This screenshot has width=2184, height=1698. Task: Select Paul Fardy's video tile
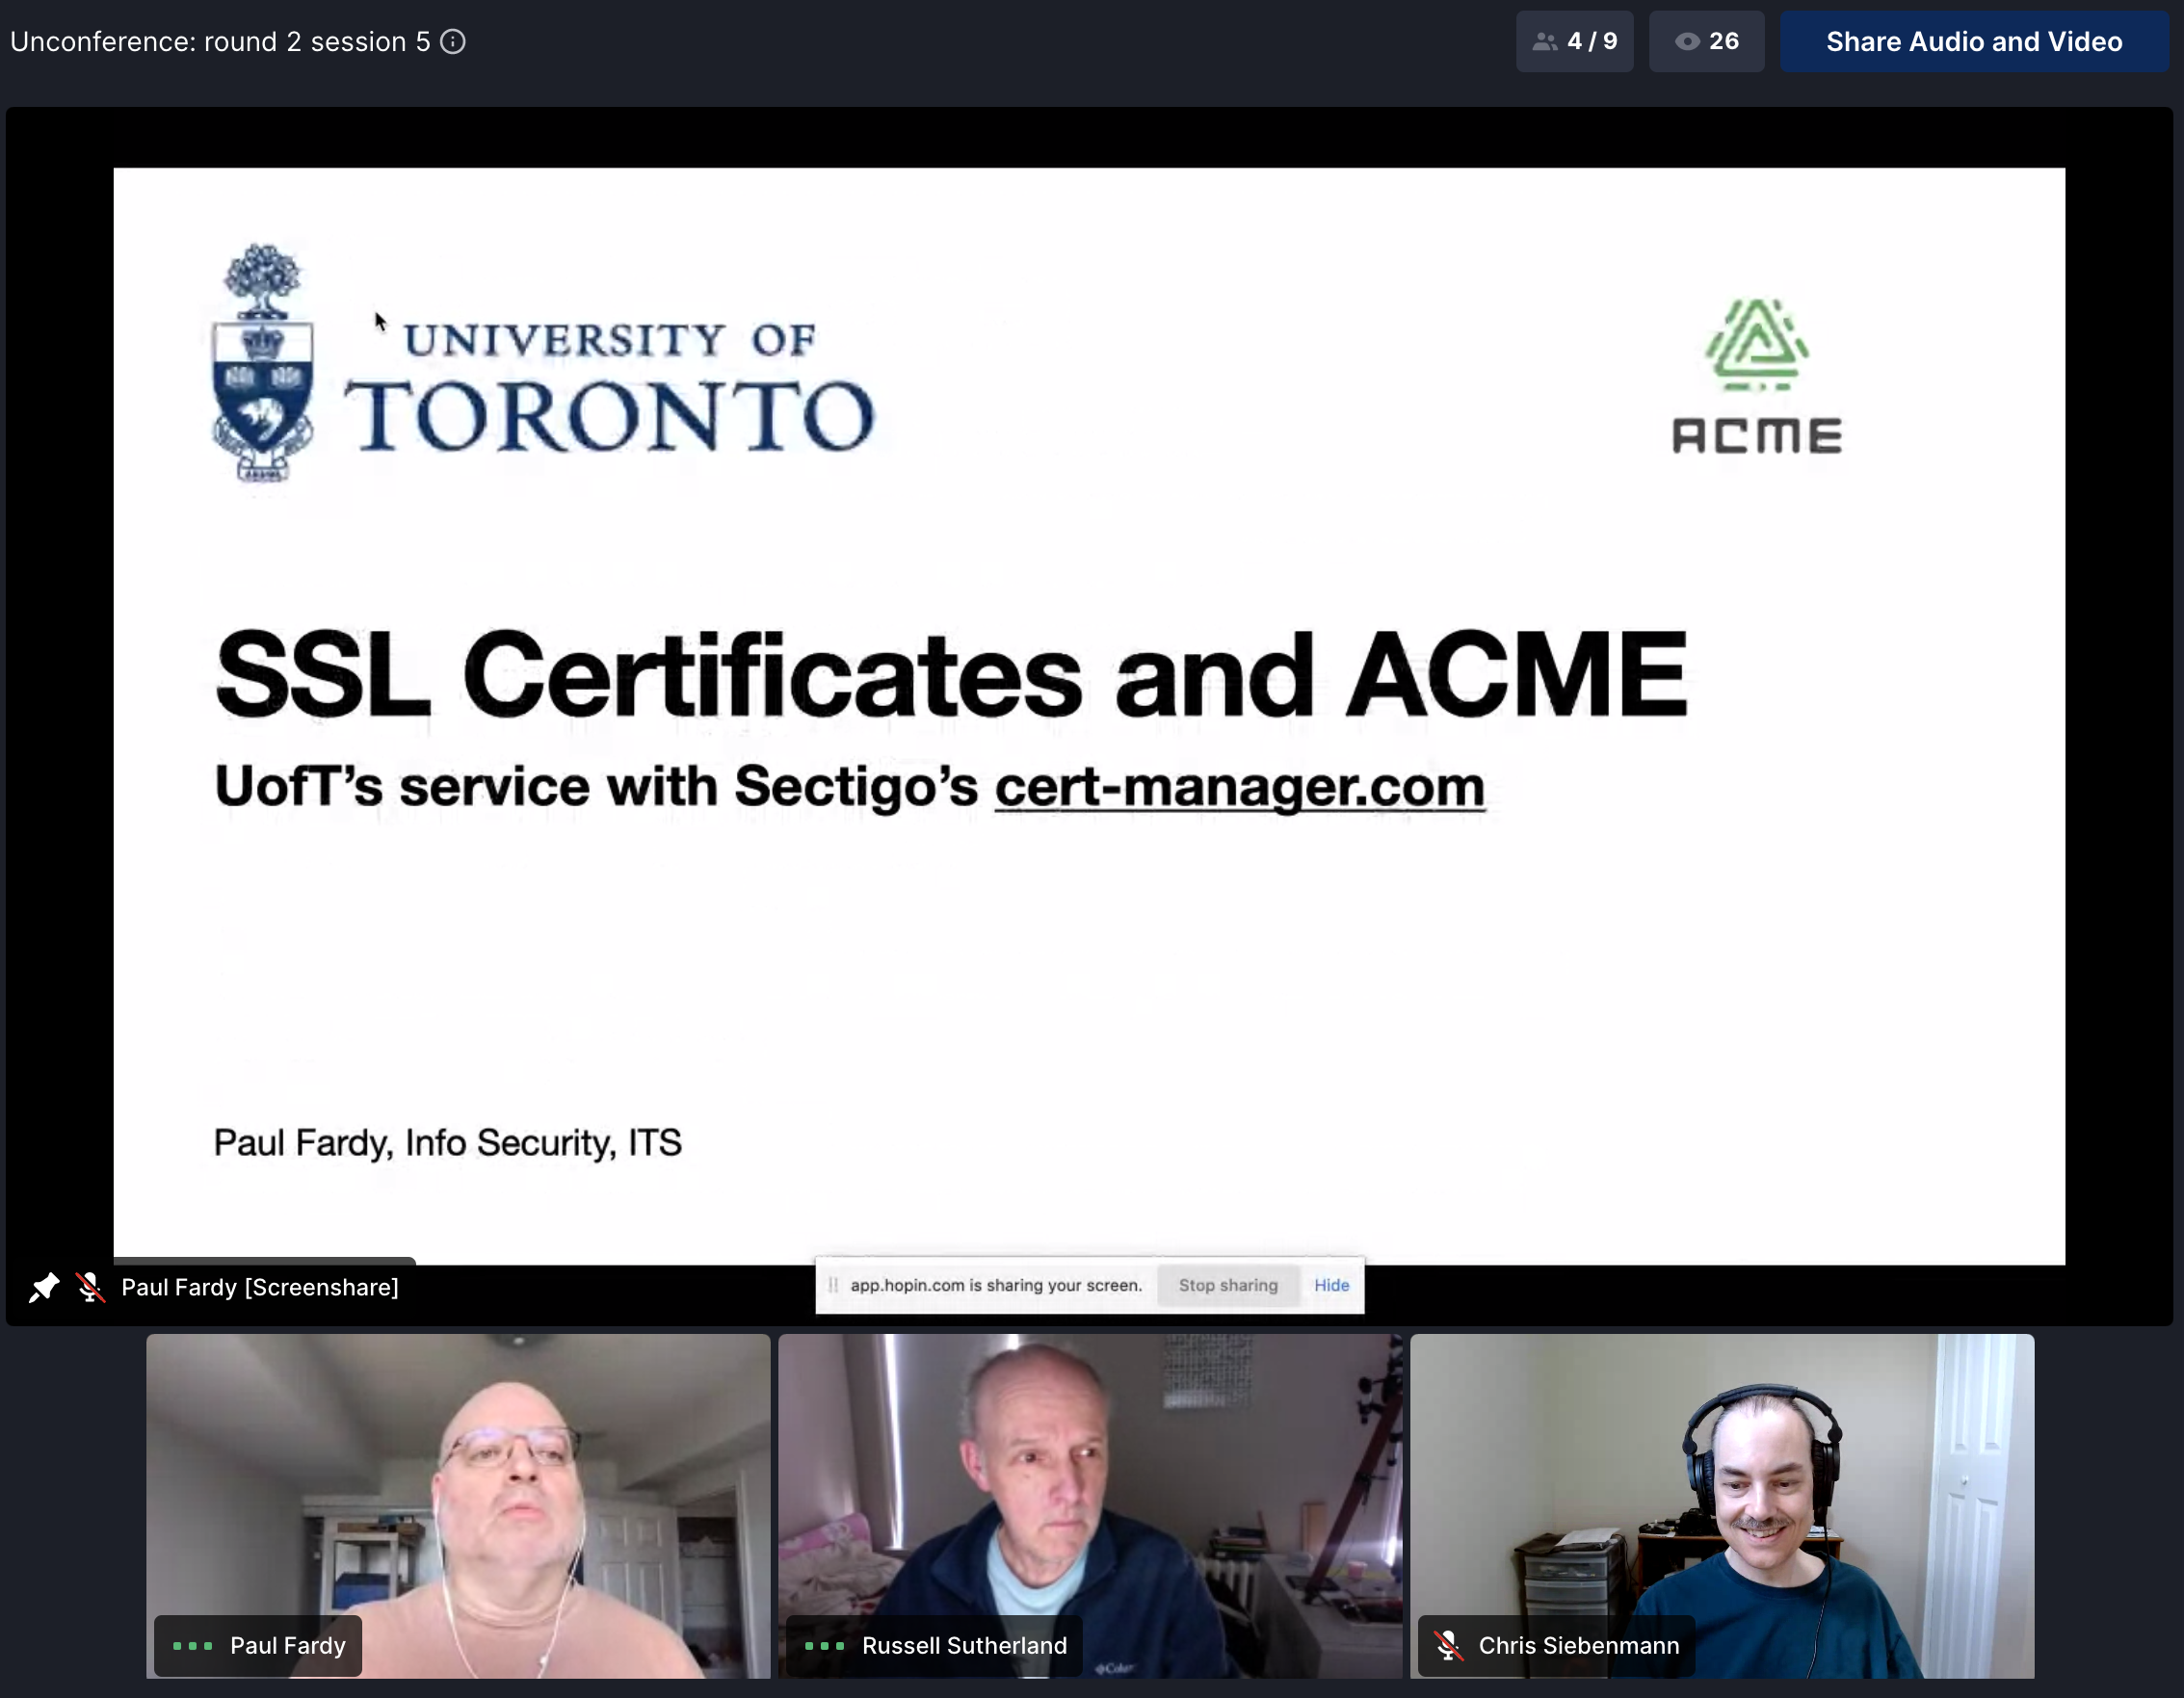pyautogui.click(x=458, y=1505)
